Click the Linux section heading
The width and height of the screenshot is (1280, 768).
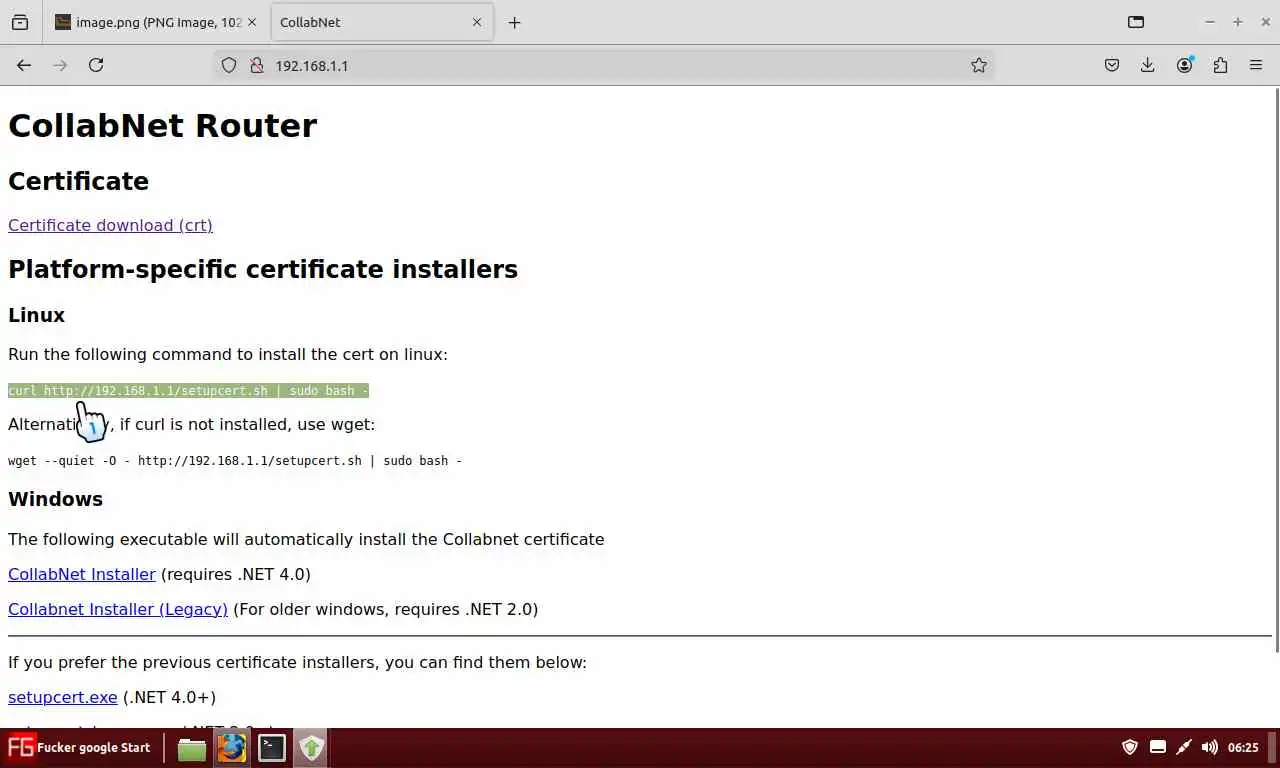[36, 315]
